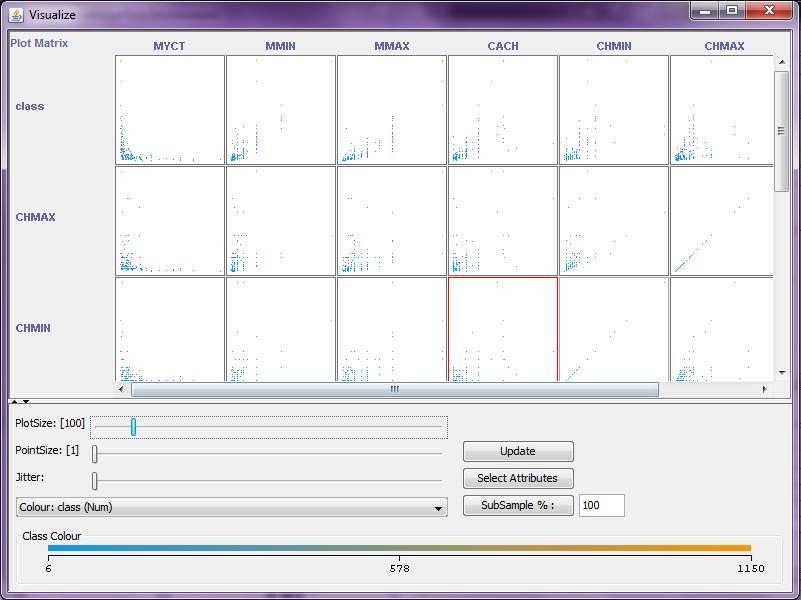The image size is (801, 600).
Task: Open the CHMAX vs CHMAX diagonal plot
Action: coord(722,221)
